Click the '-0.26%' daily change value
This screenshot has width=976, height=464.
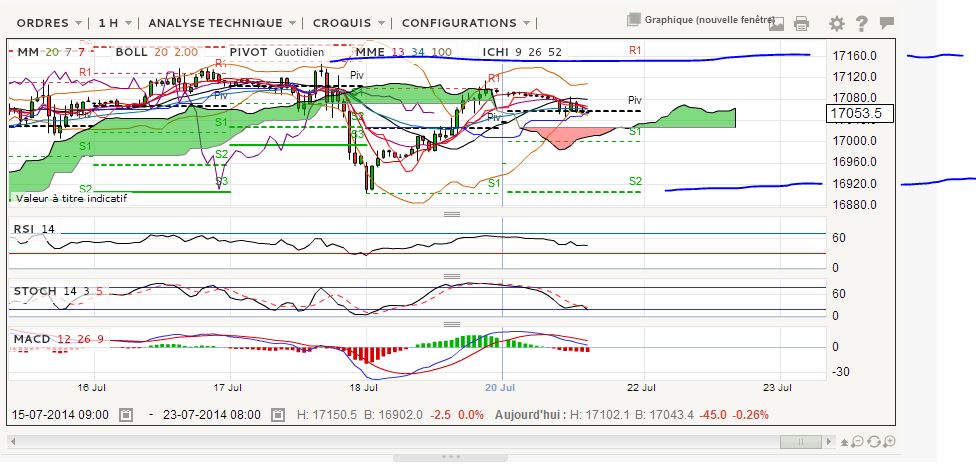click(x=751, y=414)
